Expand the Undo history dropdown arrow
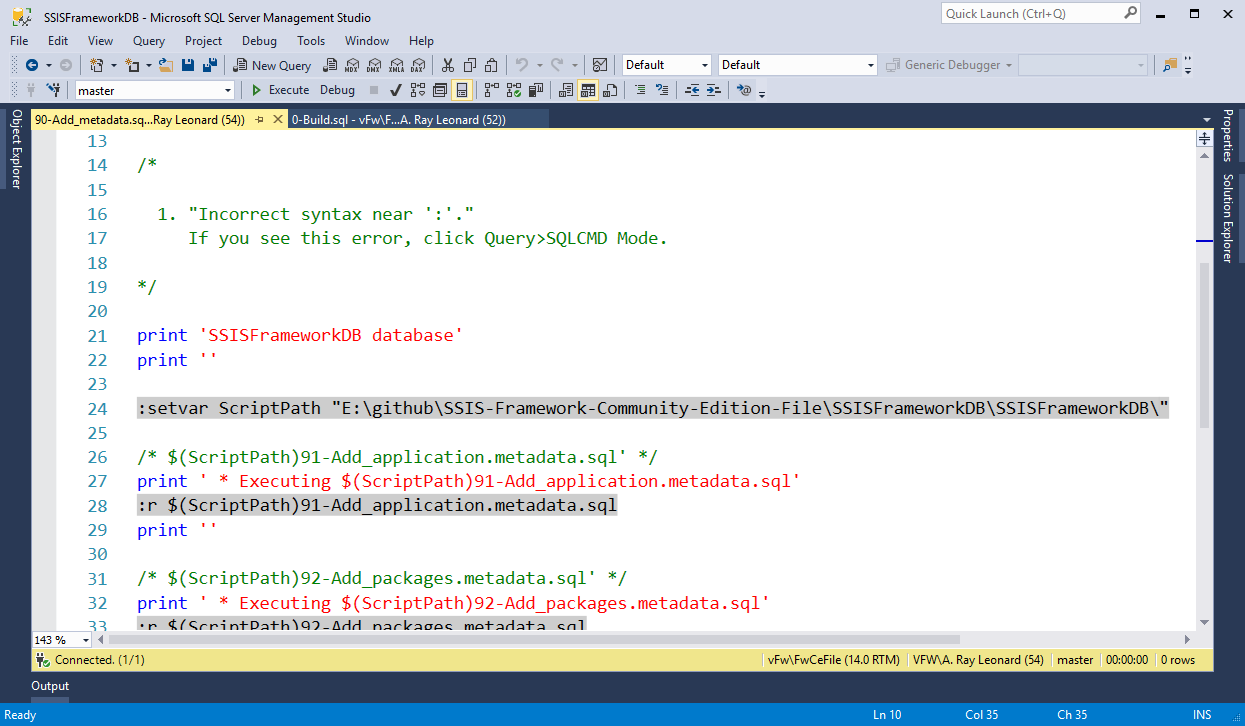This screenshot has height=726, width=1245. tap(540, 65)
